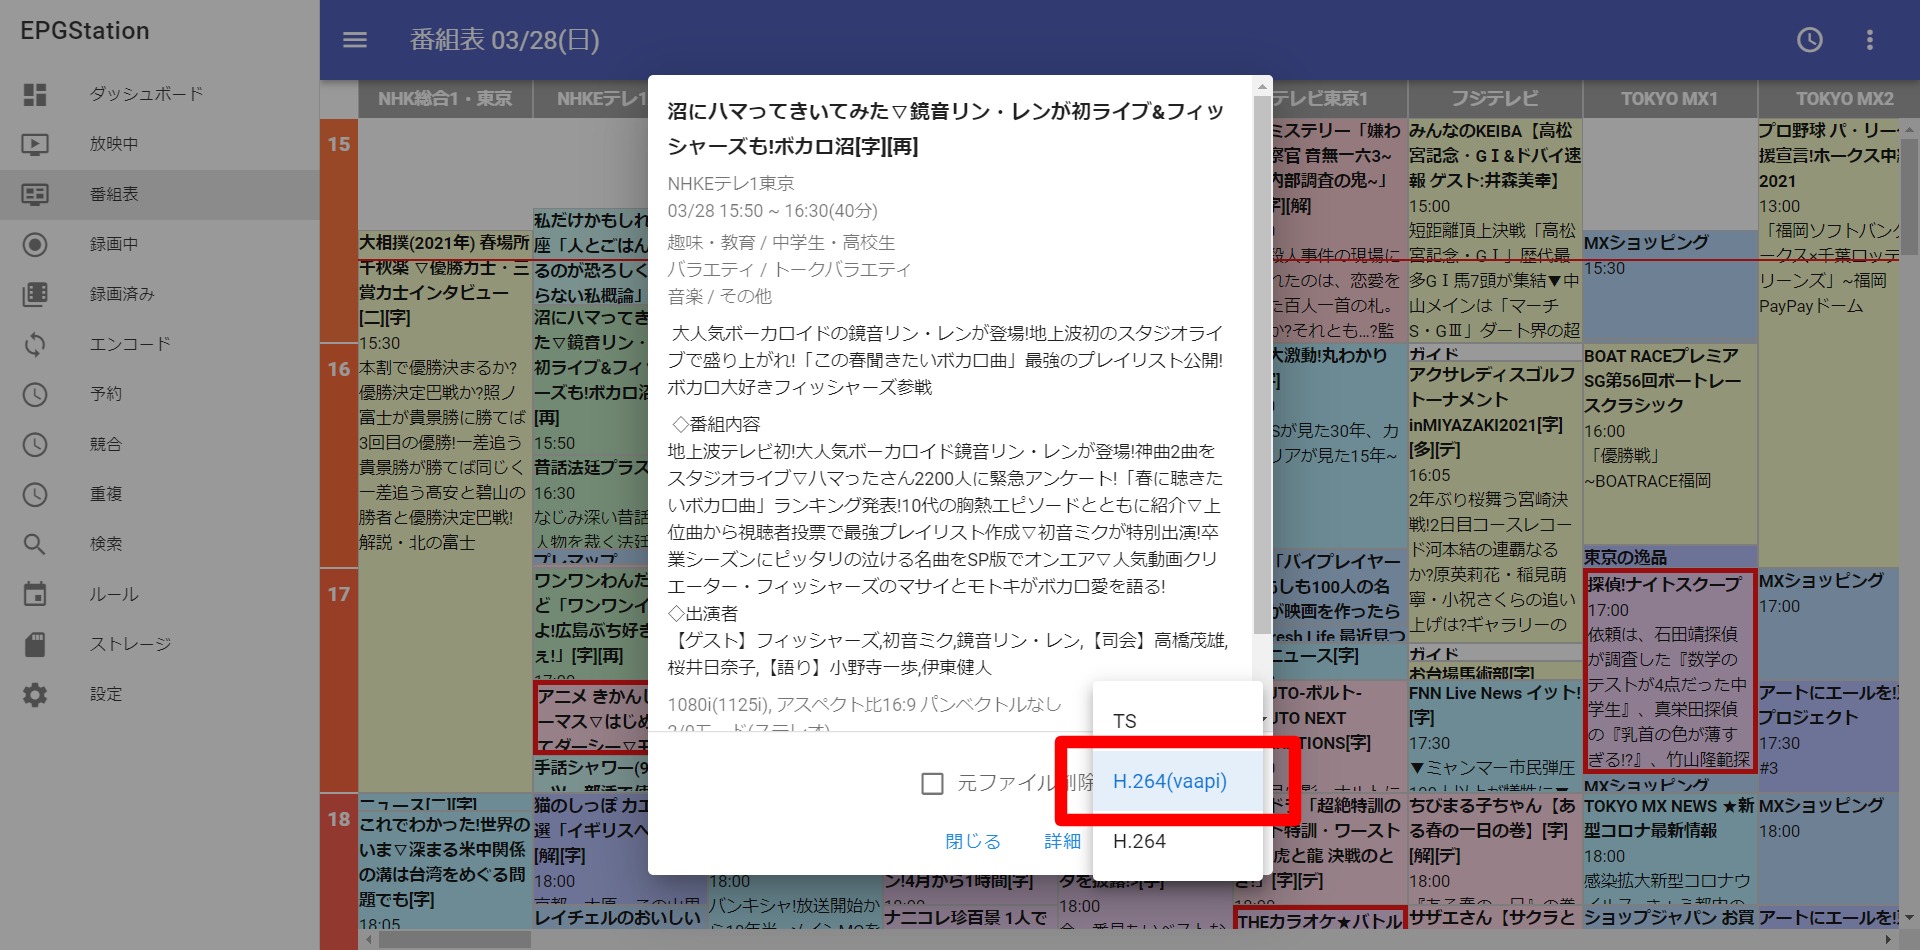Screen dimensions: 1920x950
Task: Open the three-dot overflow menu
Action: pyautogui.click(x=1870, y=40)
